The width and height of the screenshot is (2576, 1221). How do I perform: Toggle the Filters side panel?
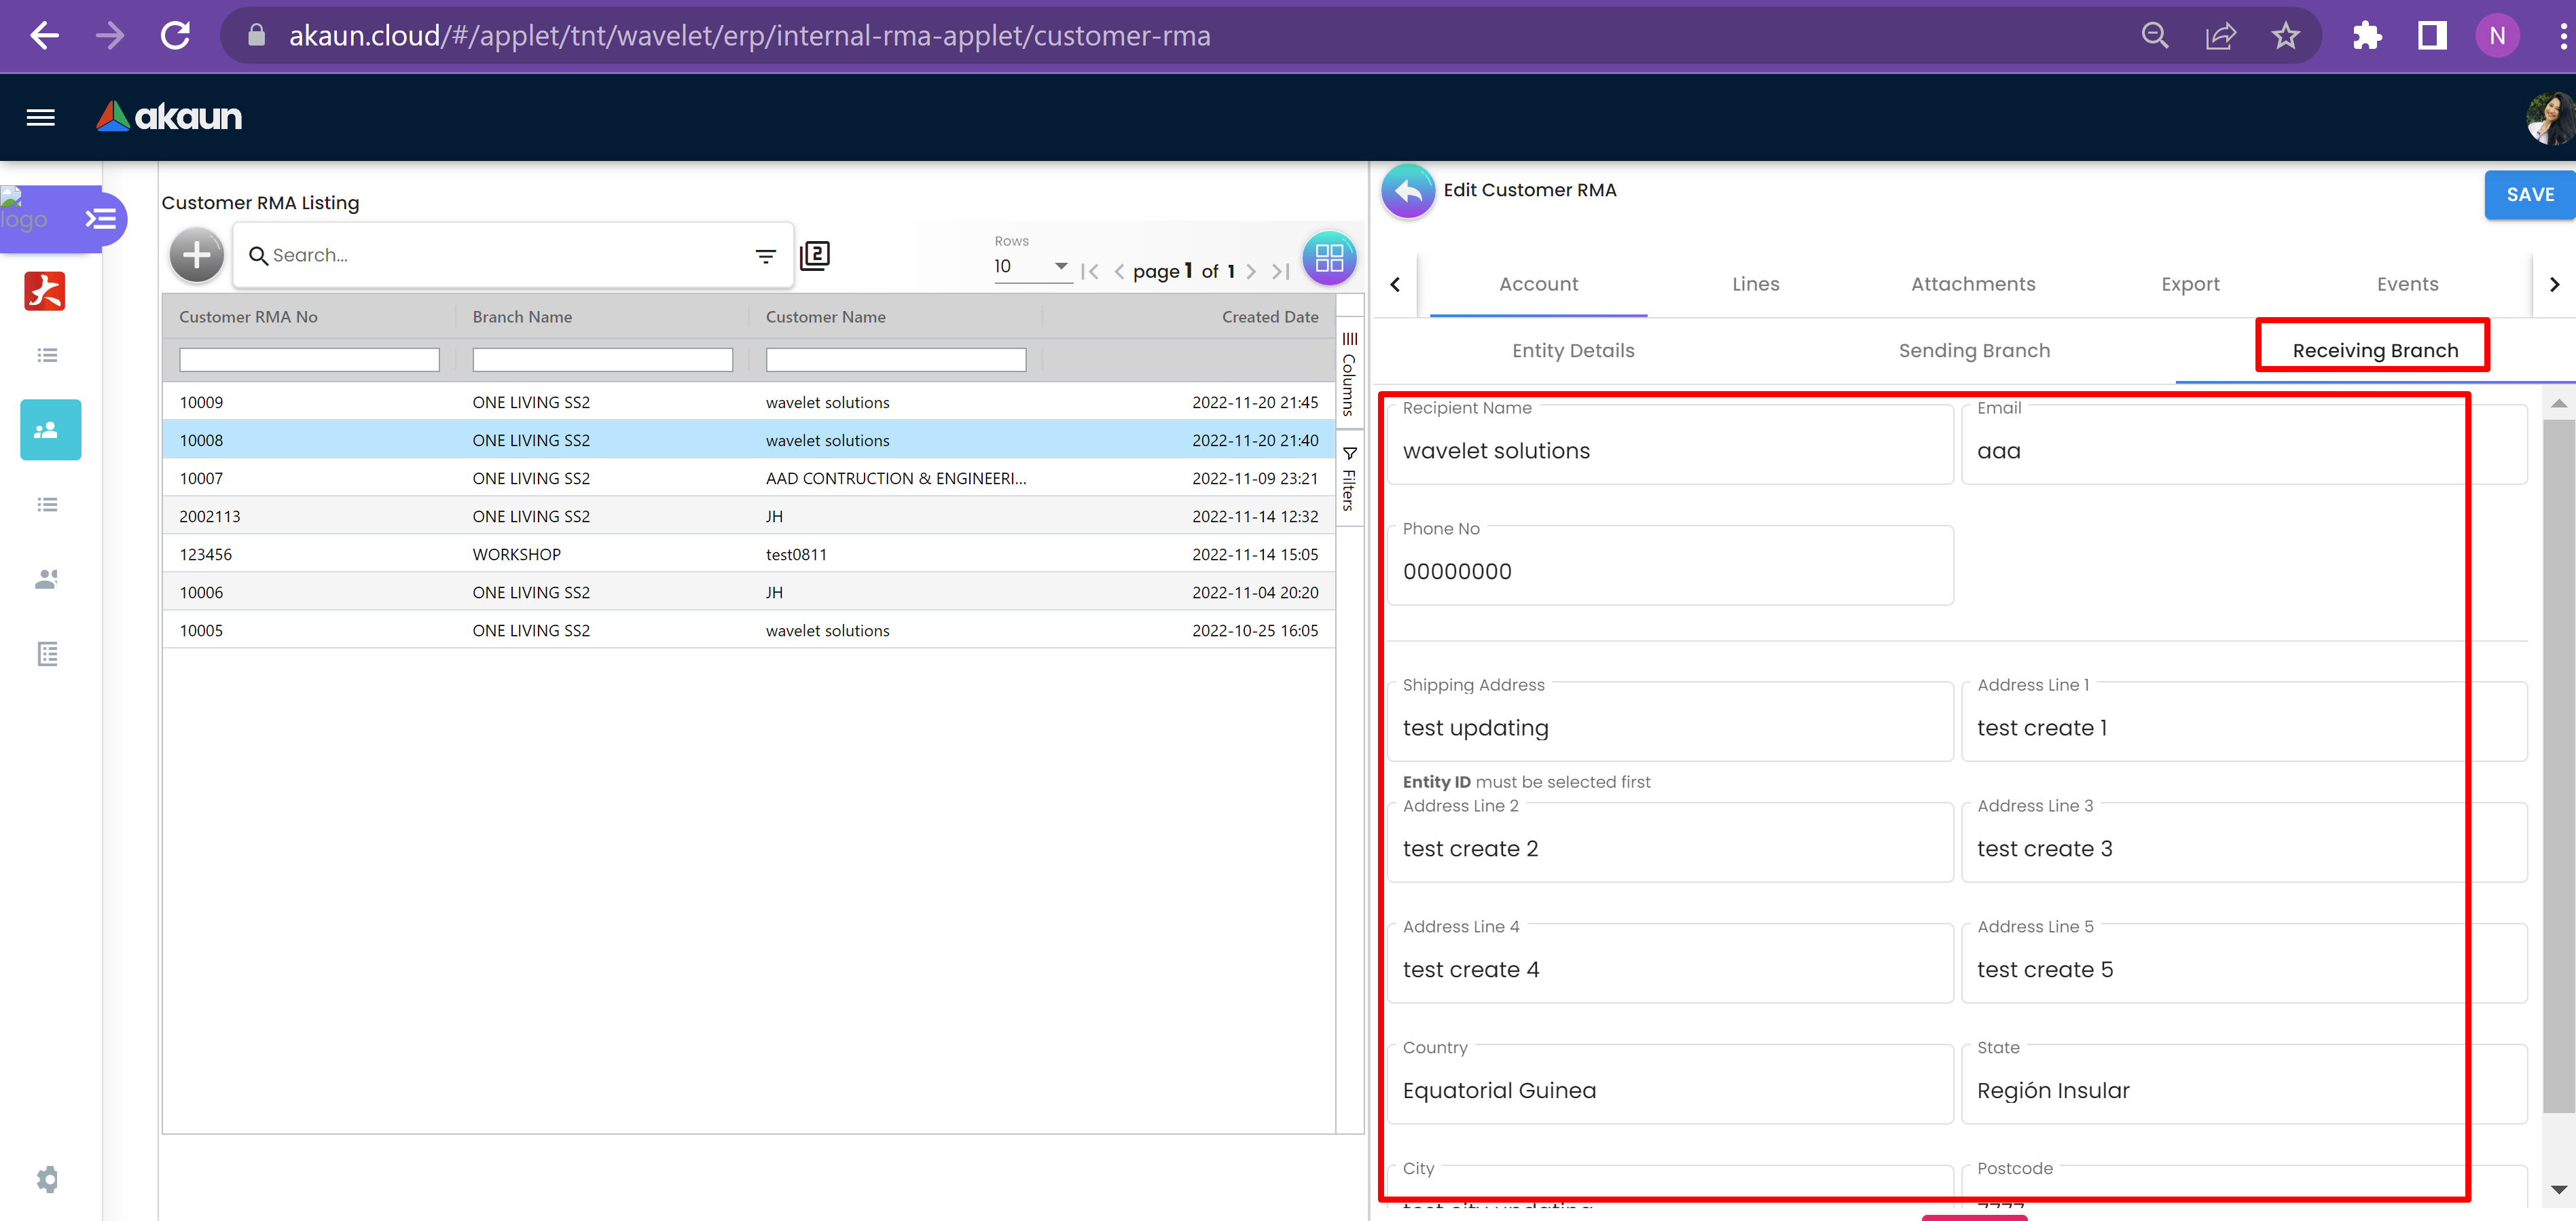pos(1349,478)
